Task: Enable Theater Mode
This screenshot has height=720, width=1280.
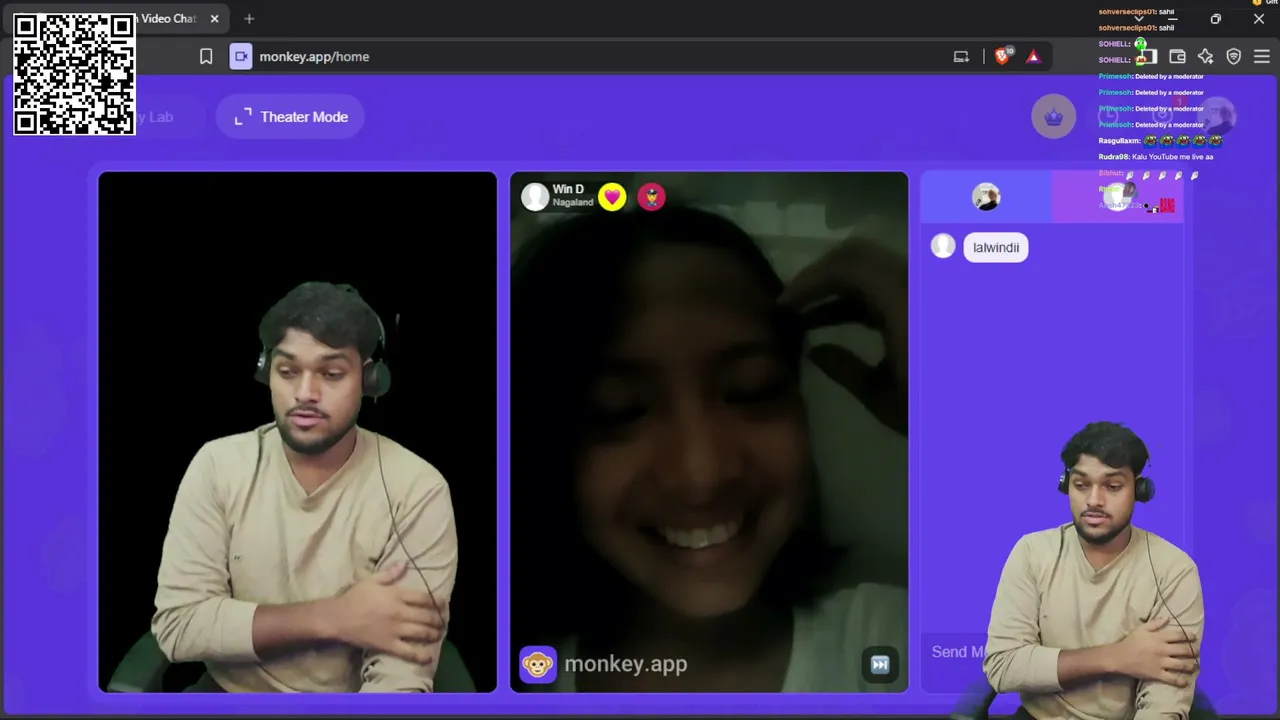Action: click(290, 117)
